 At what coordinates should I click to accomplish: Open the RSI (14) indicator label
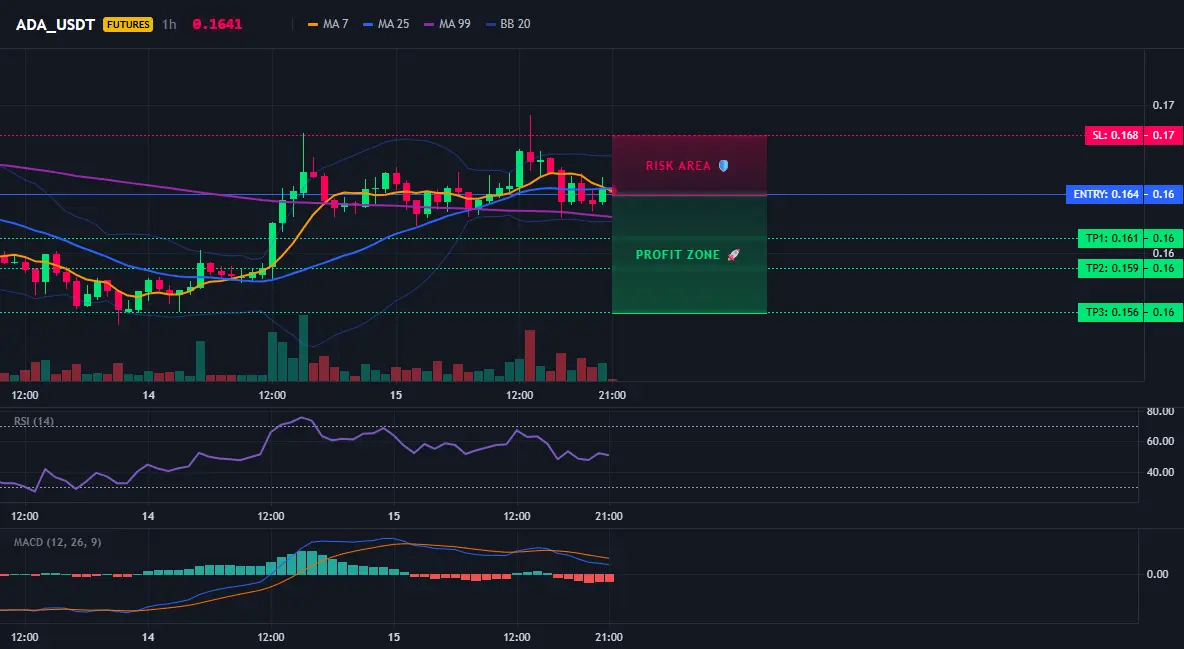click(x=34, y=421)
